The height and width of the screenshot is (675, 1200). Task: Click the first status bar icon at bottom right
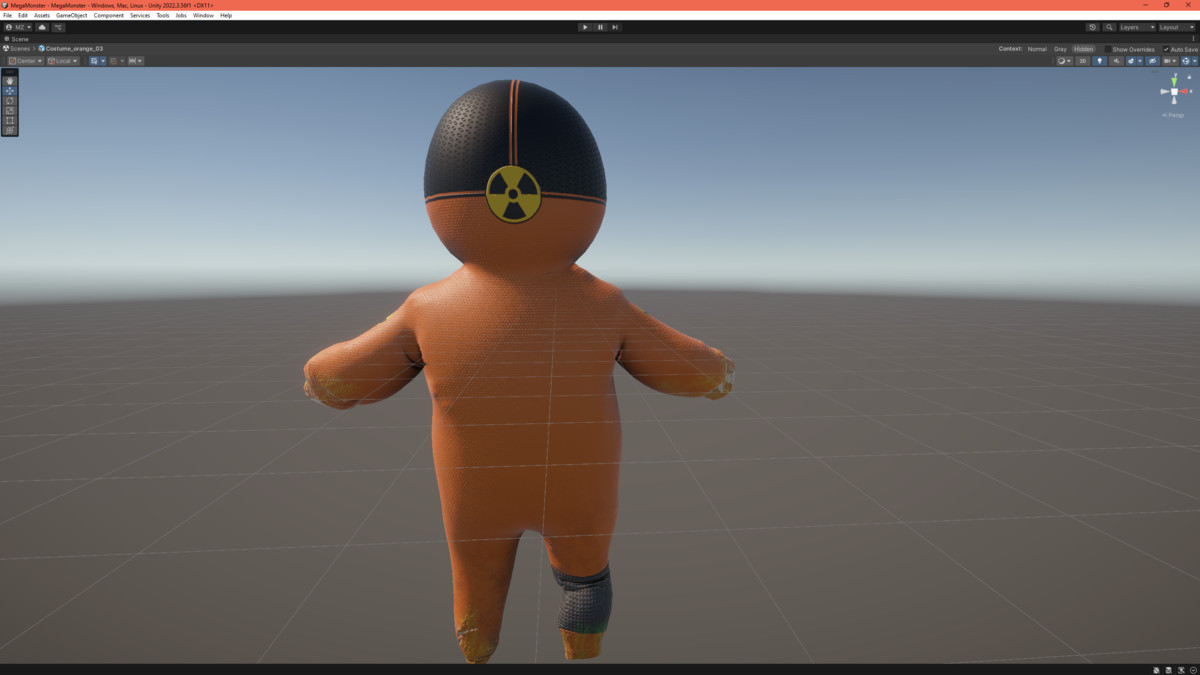tap(1157, 669)
